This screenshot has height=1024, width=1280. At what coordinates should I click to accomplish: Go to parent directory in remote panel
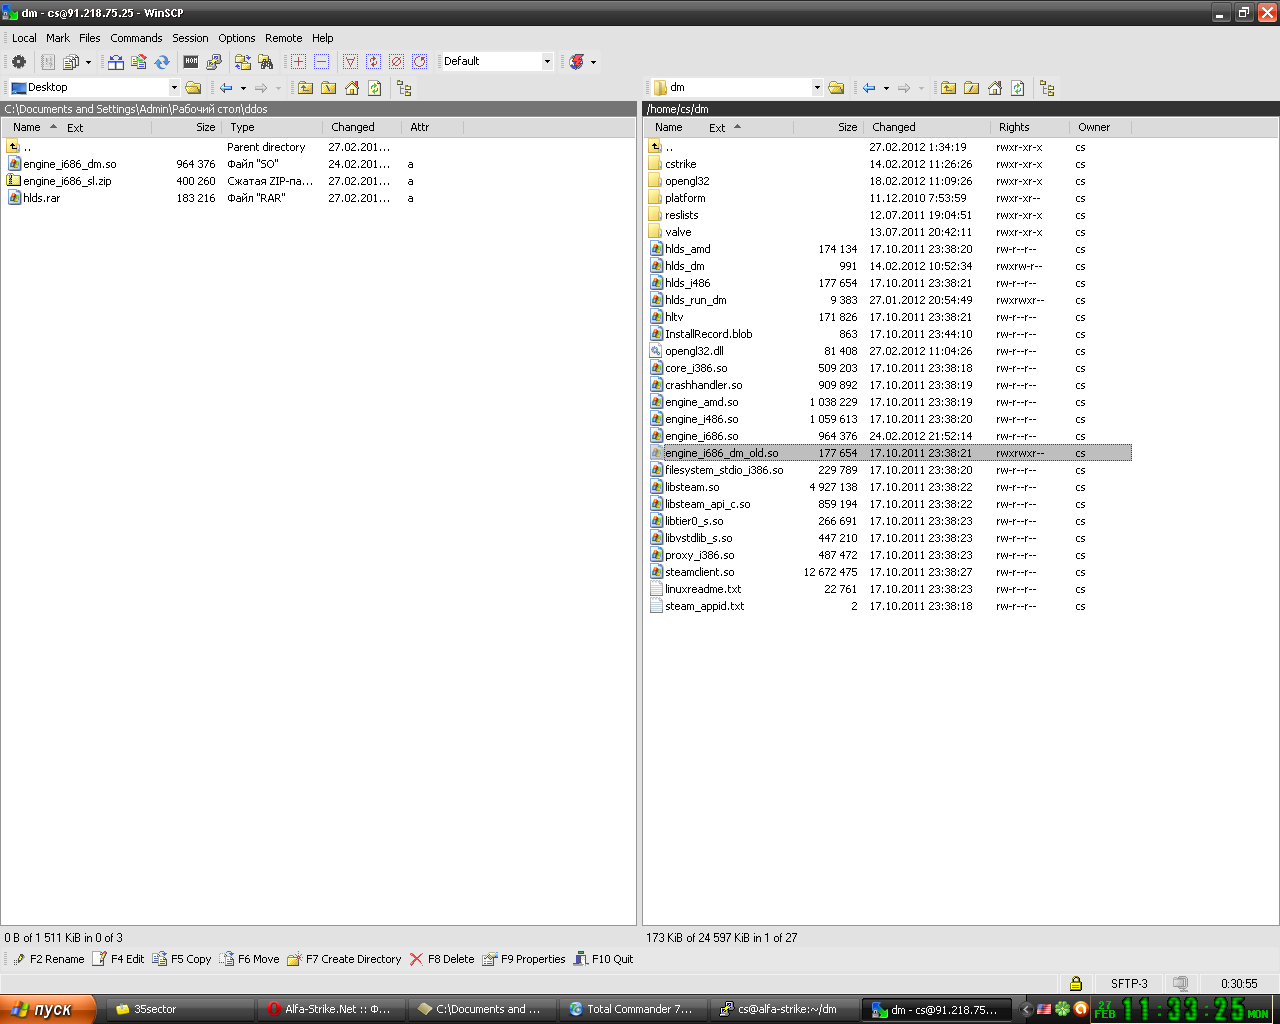(948, 88)
